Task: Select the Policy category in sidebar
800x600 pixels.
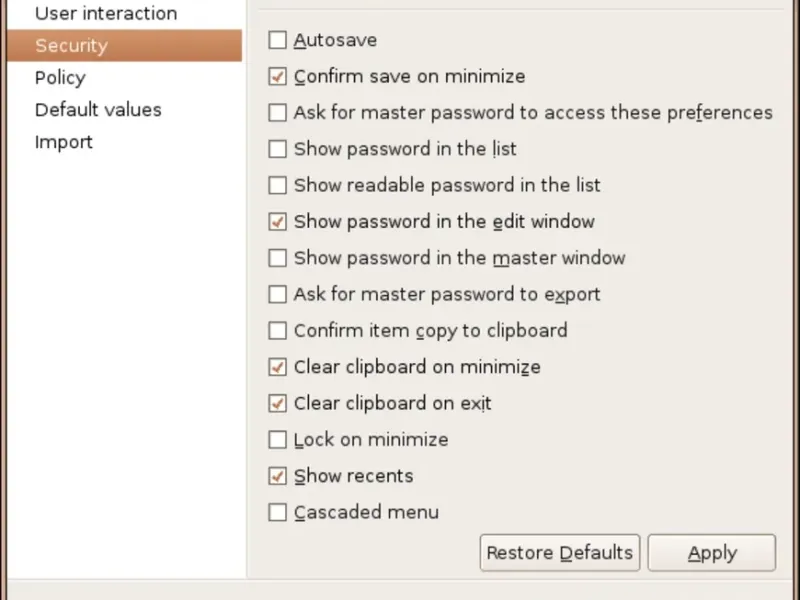Action: coord(60,78)
